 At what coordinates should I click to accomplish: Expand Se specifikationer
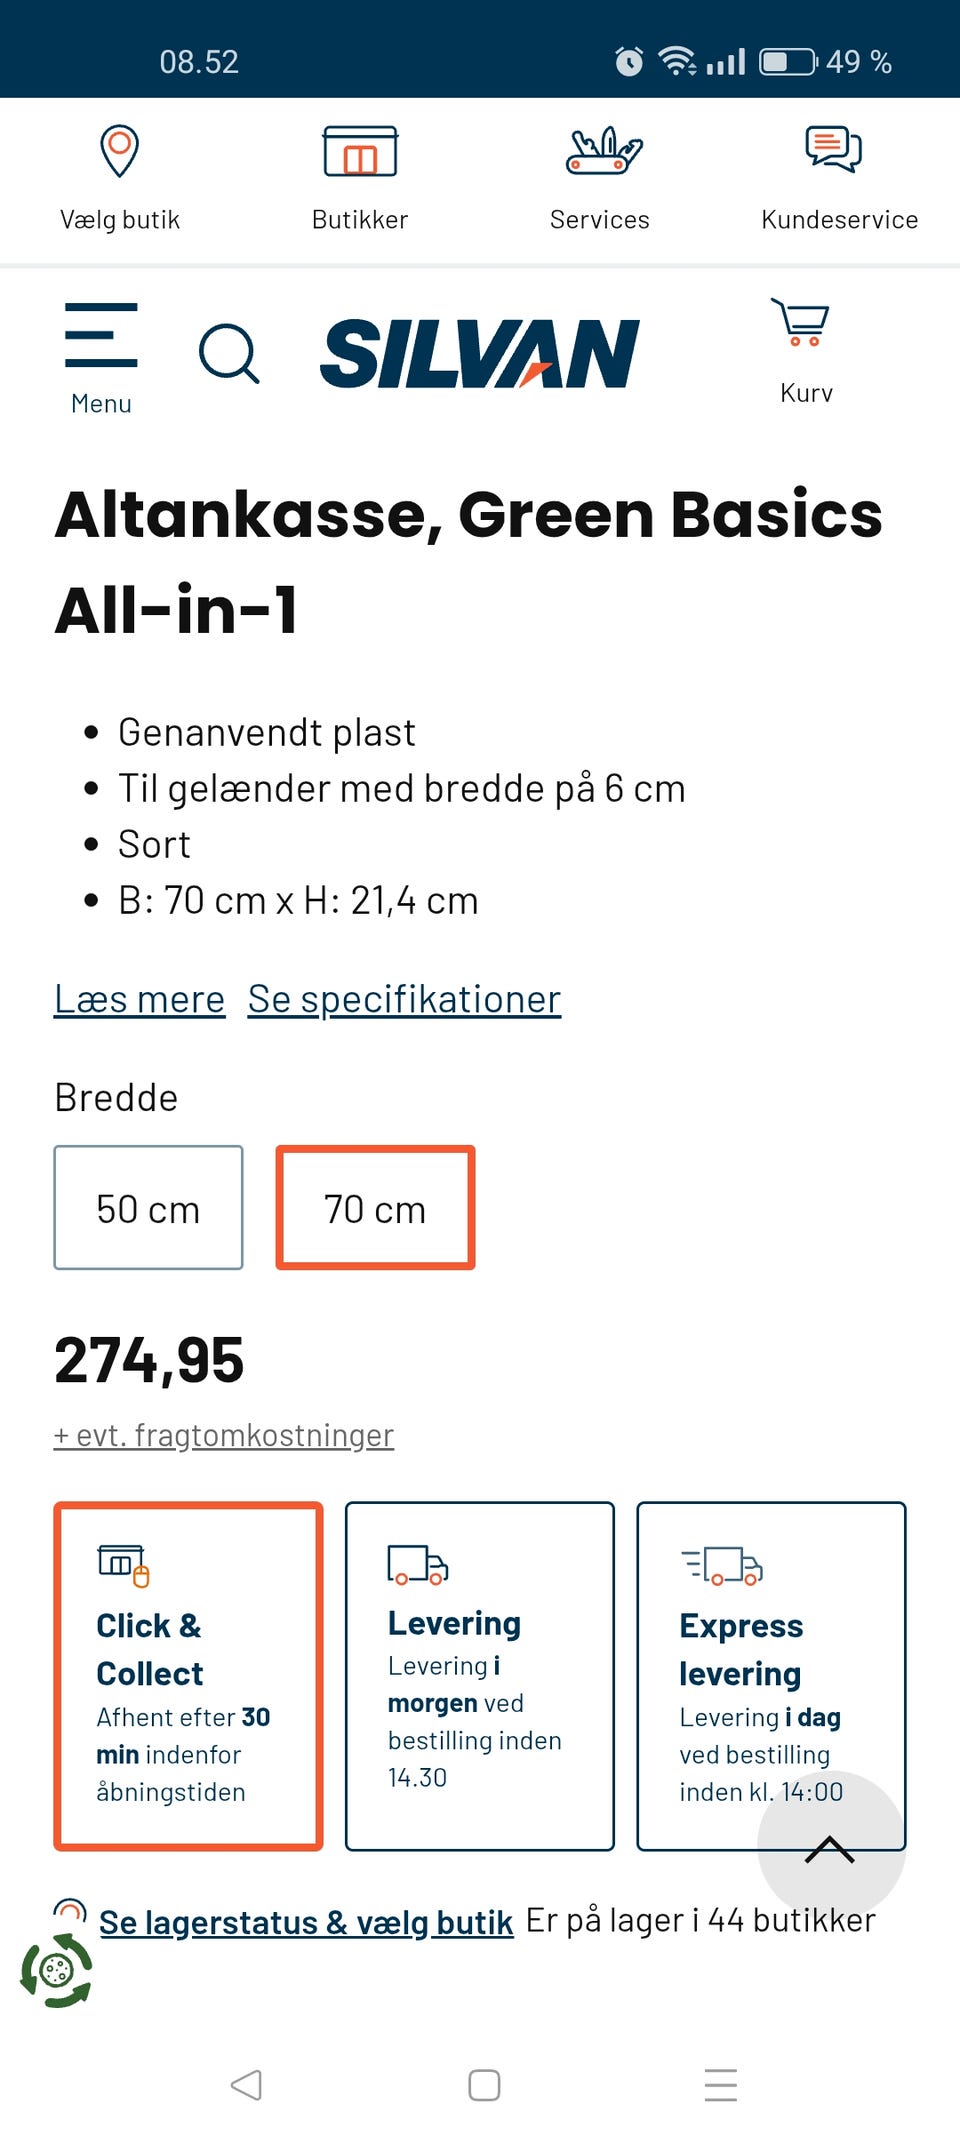[x=404, y=997]
